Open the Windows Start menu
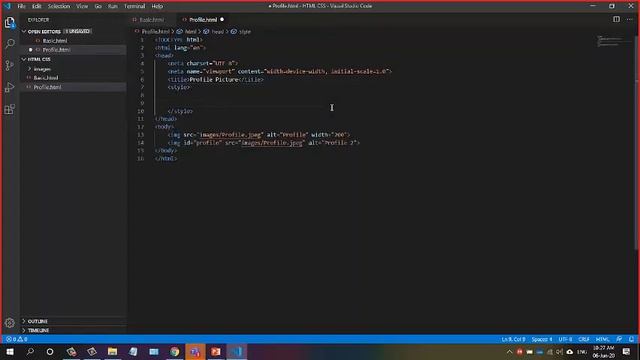 click(9, 351)
